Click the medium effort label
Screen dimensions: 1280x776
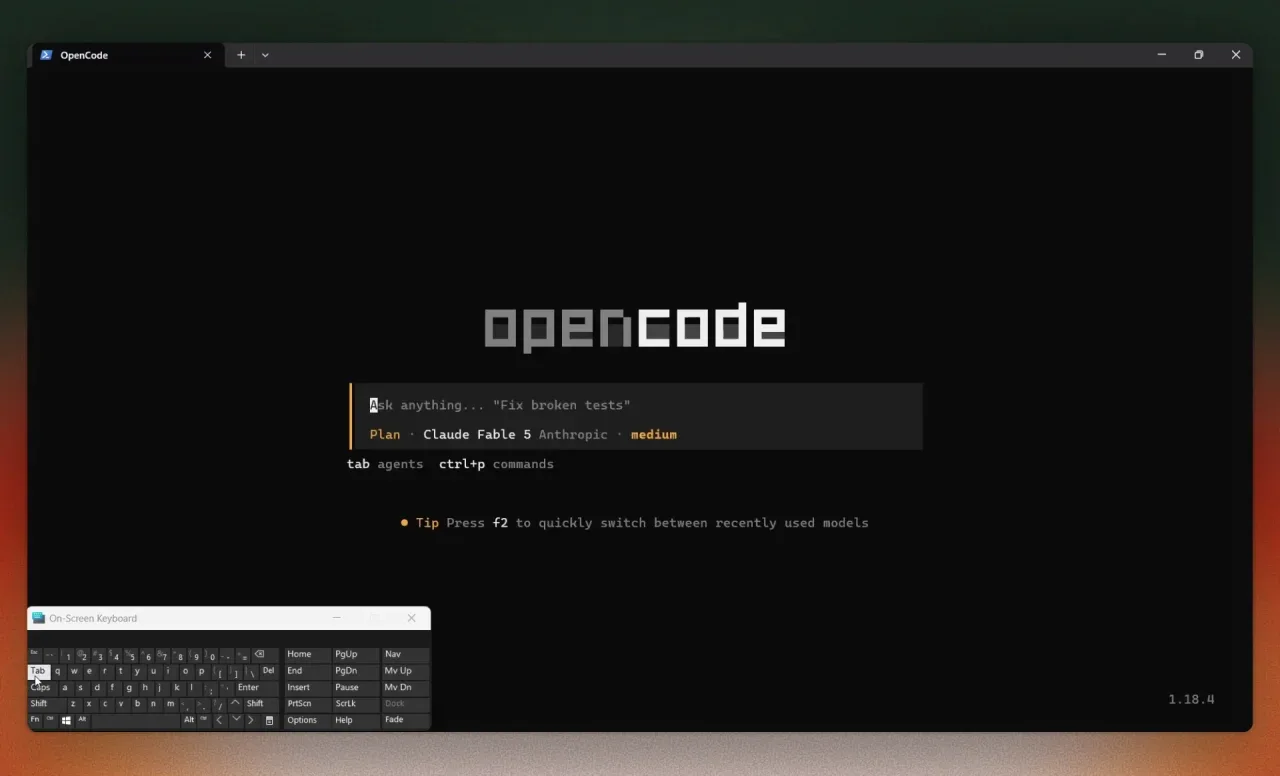click(x=654, y=434)
